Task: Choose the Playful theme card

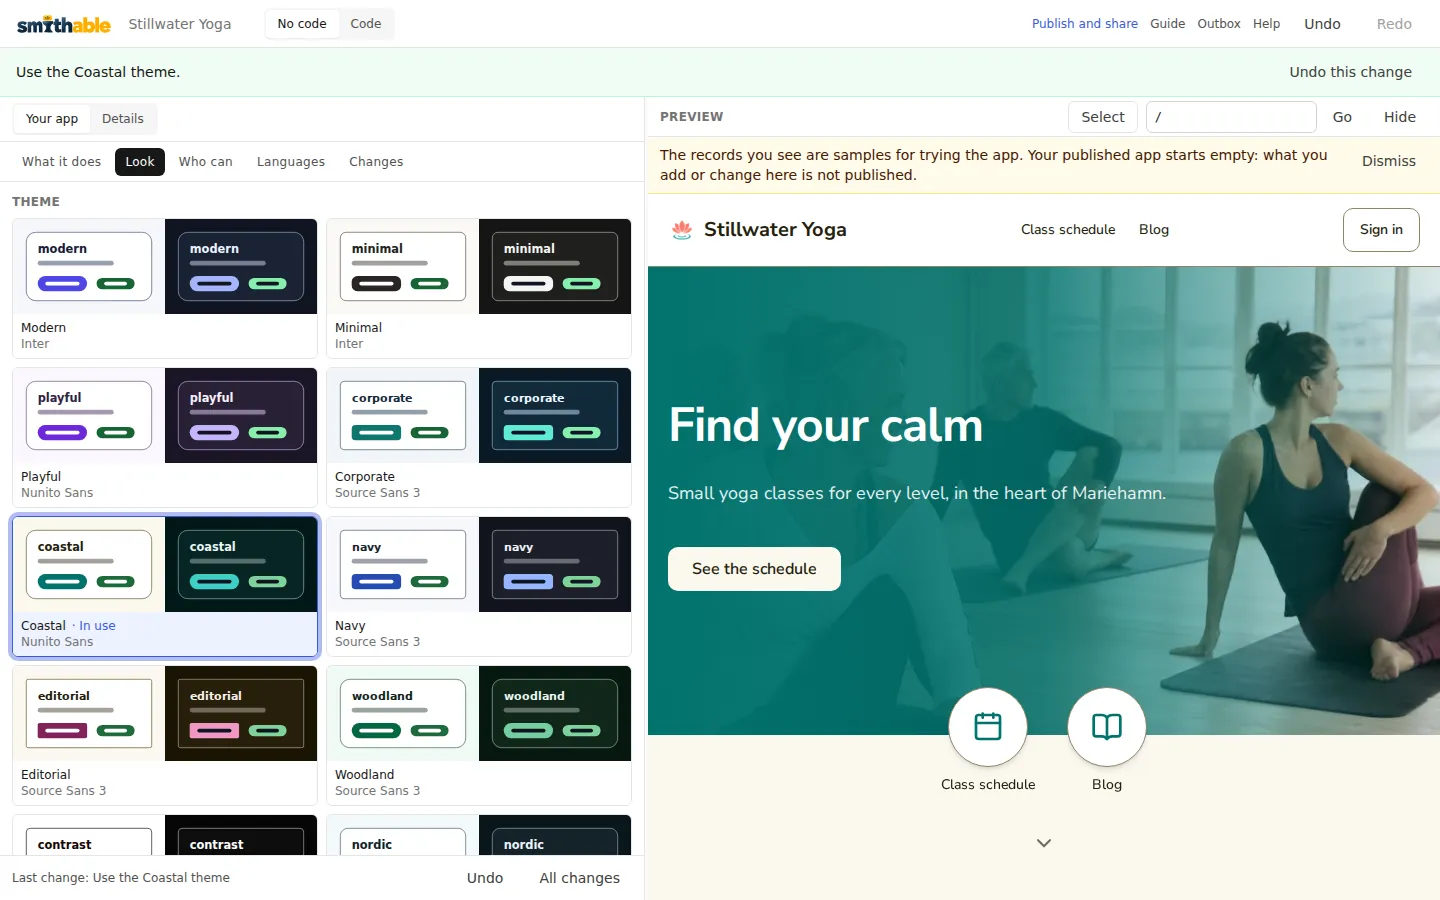Action: 165,437
